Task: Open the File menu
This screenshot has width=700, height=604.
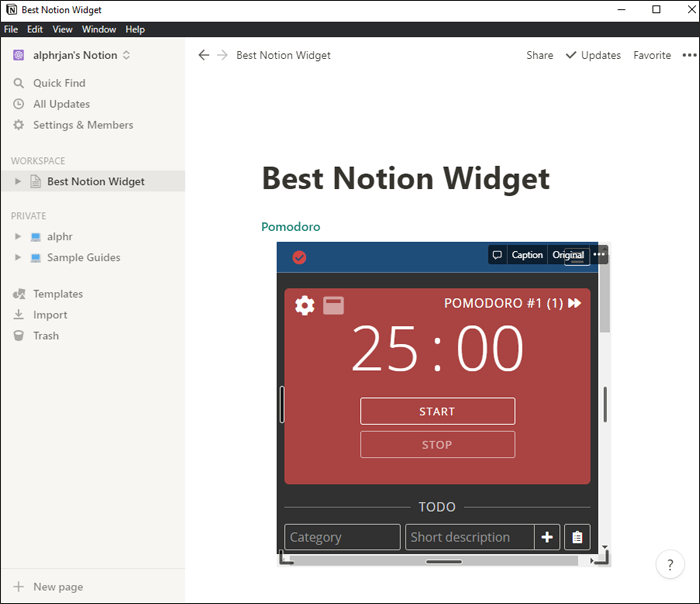Action: 11,29
